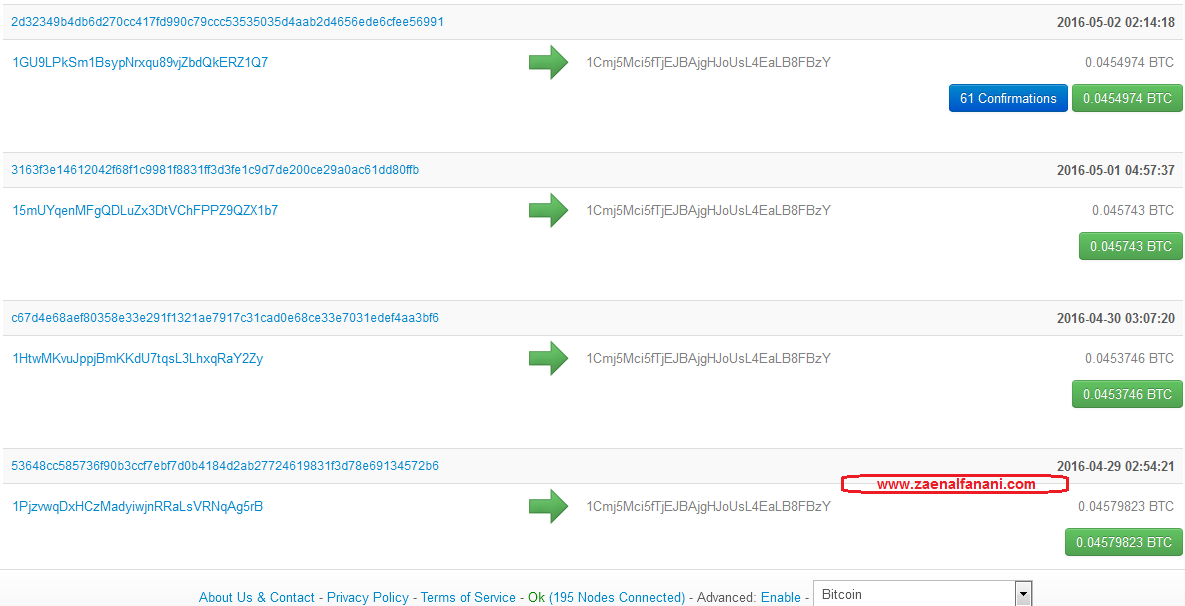Open the Terms of Service link
This screenshot has height=606, width=1185.
468,597
